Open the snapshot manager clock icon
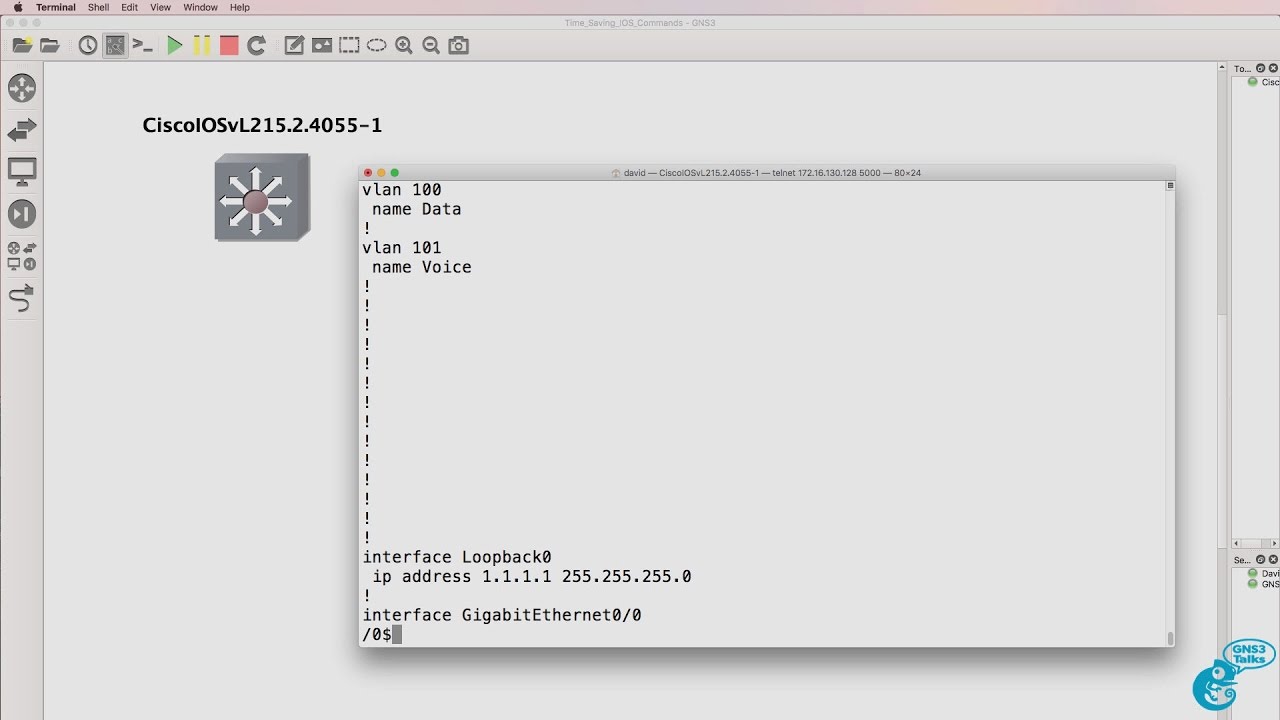Image resolution: width=1280 pixels, height=720 pixels. [88, 45]
